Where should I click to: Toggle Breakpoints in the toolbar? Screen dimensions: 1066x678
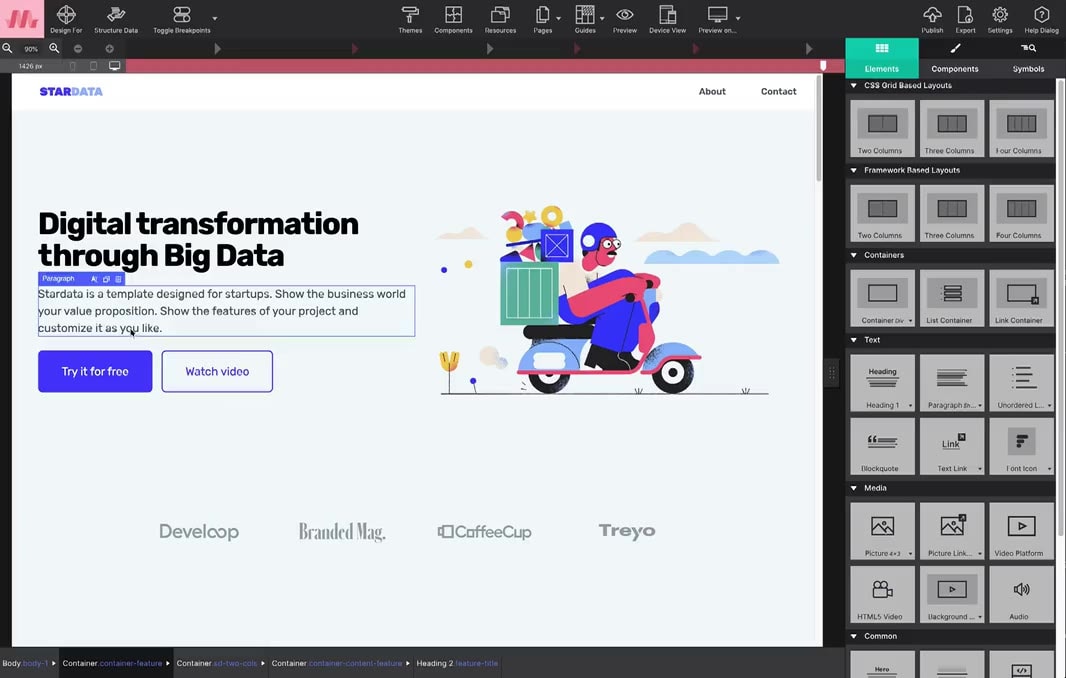click(x=181, y=18)
